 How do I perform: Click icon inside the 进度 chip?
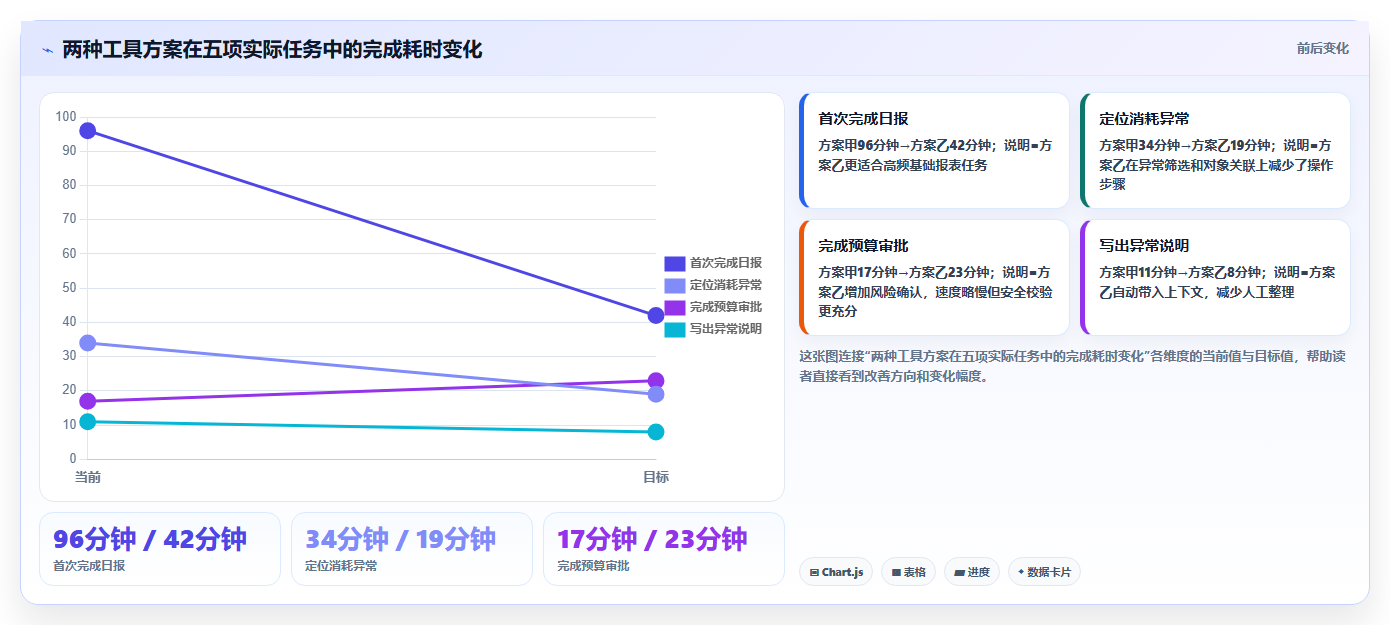point(959,573)
